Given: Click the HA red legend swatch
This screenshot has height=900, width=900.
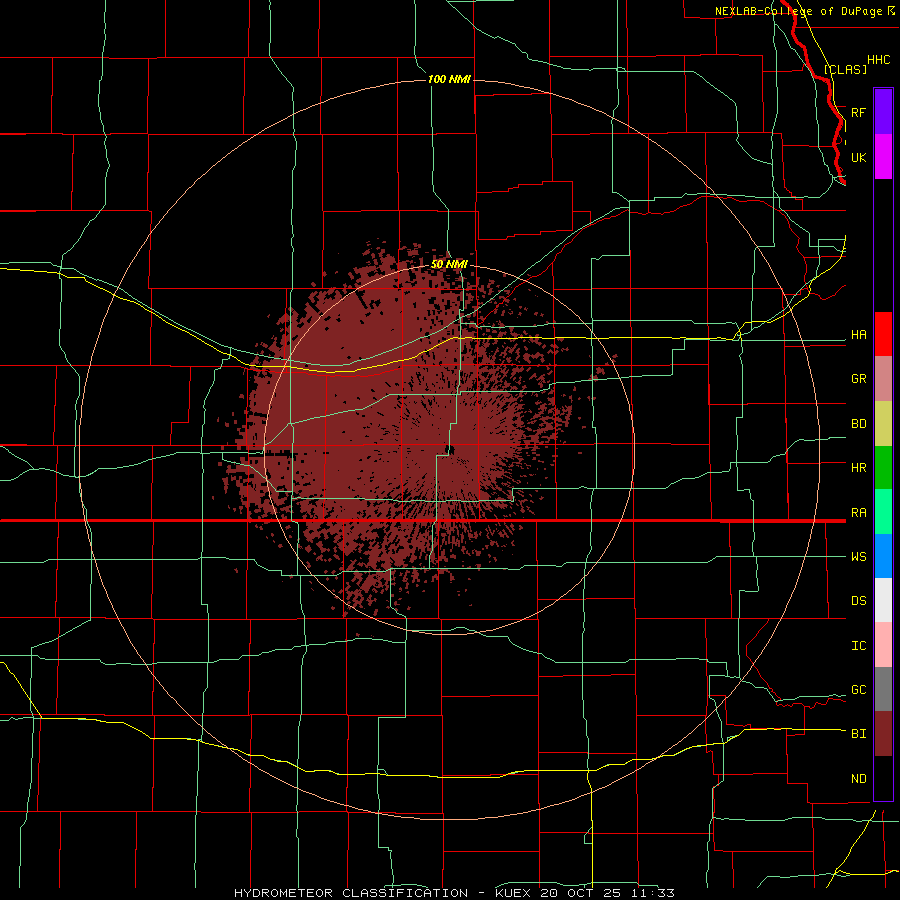Looking at the screenshot, I should click(x=883, y=334).
